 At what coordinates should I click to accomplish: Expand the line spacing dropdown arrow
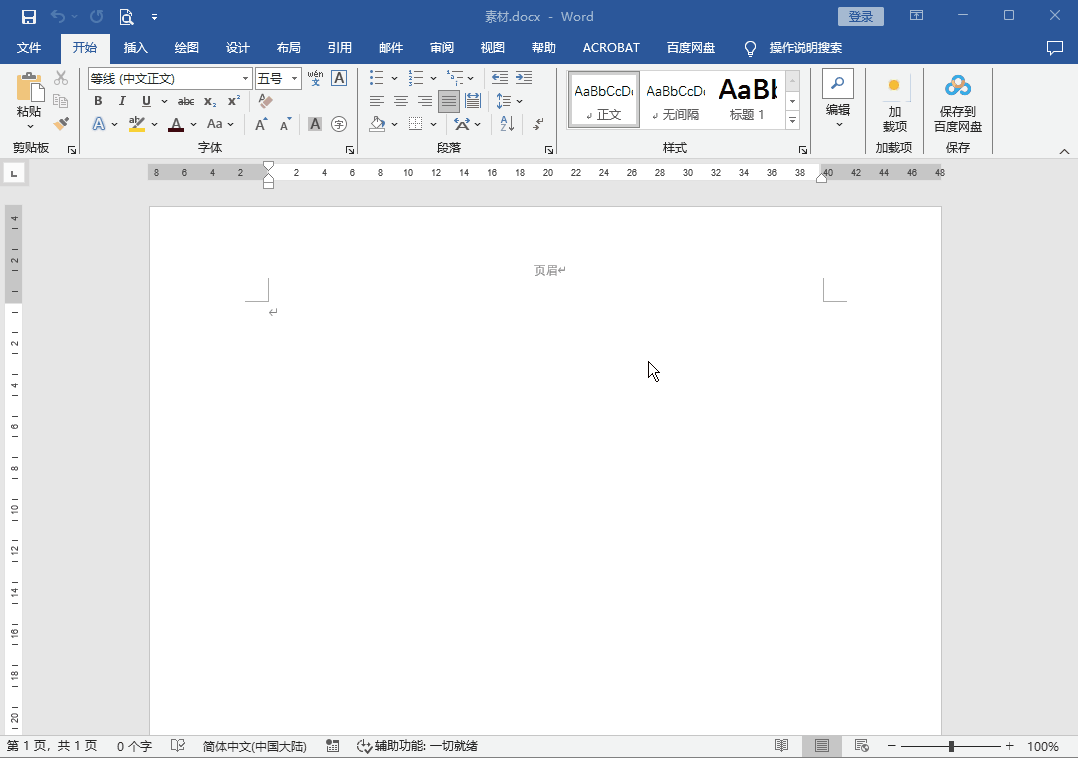pos(520,101)
